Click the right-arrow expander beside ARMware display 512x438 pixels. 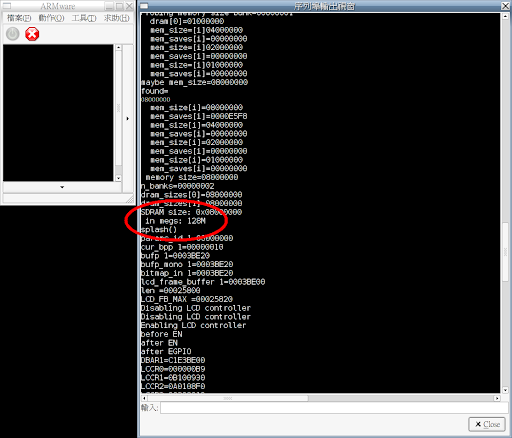128,119
